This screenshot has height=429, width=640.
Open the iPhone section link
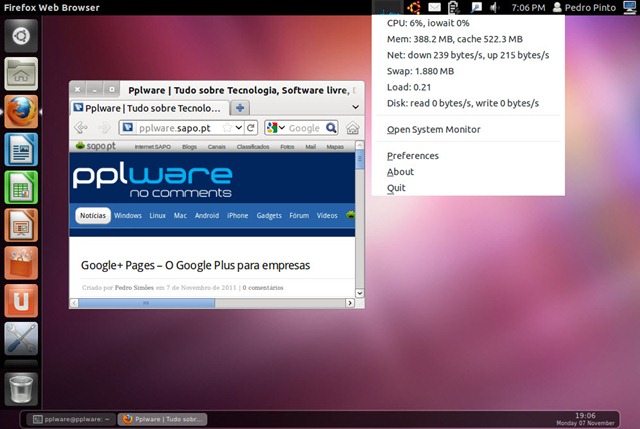point(238,216)
